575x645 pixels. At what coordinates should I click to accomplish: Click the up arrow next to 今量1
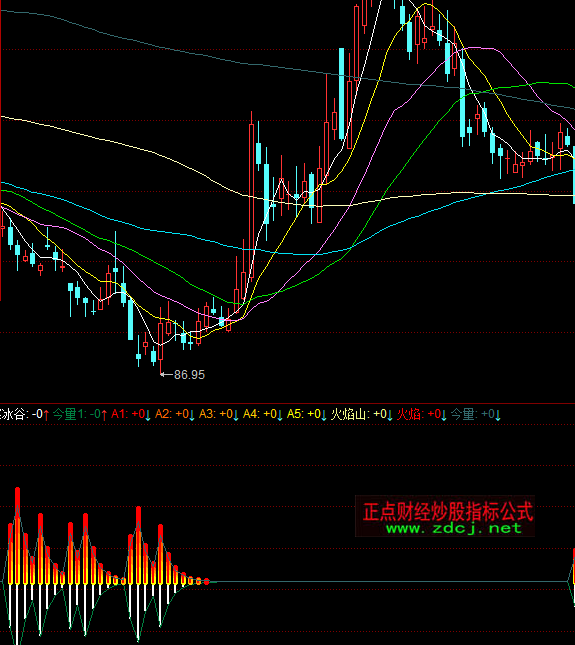(104, 415)
